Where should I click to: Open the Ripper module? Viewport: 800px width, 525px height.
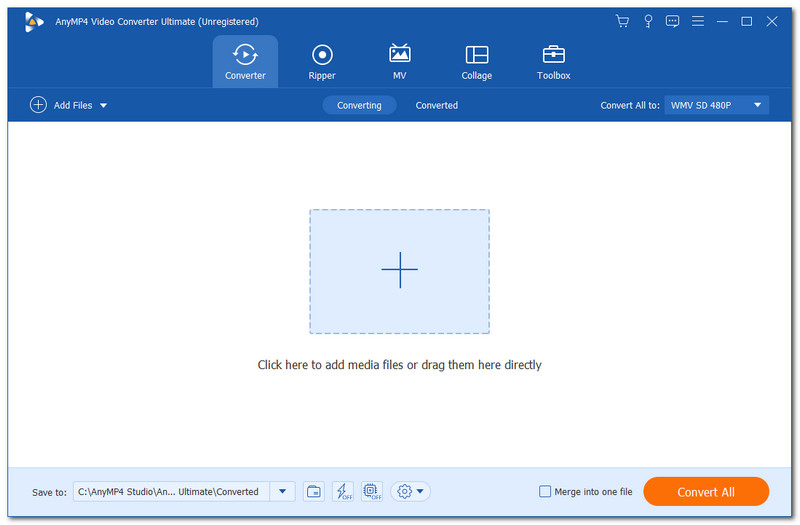point(322,62)
